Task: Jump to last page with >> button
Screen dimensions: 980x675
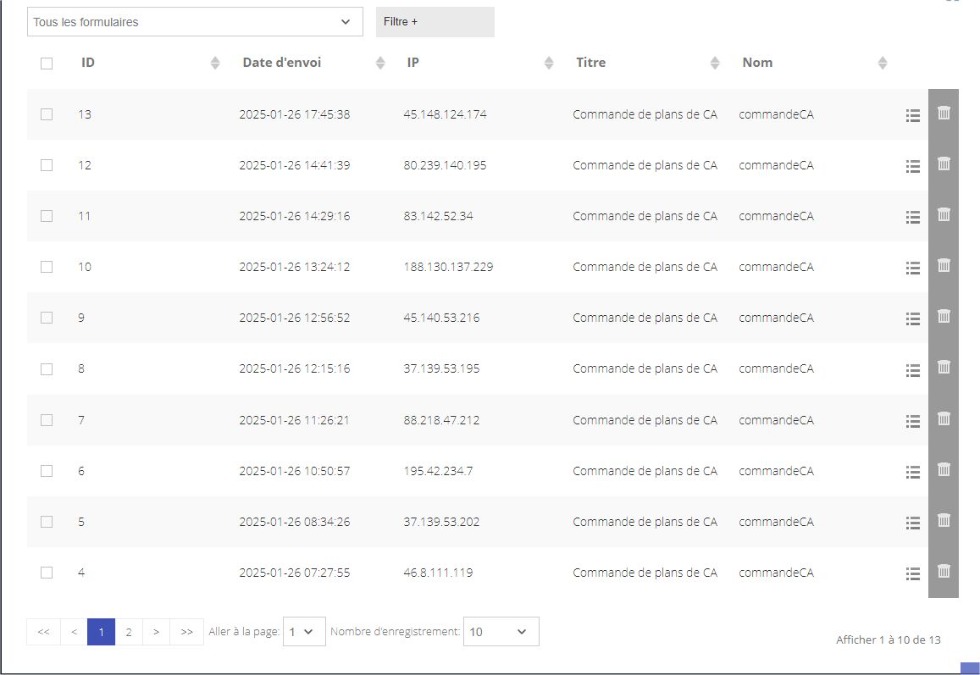Action: click(186, 632)
